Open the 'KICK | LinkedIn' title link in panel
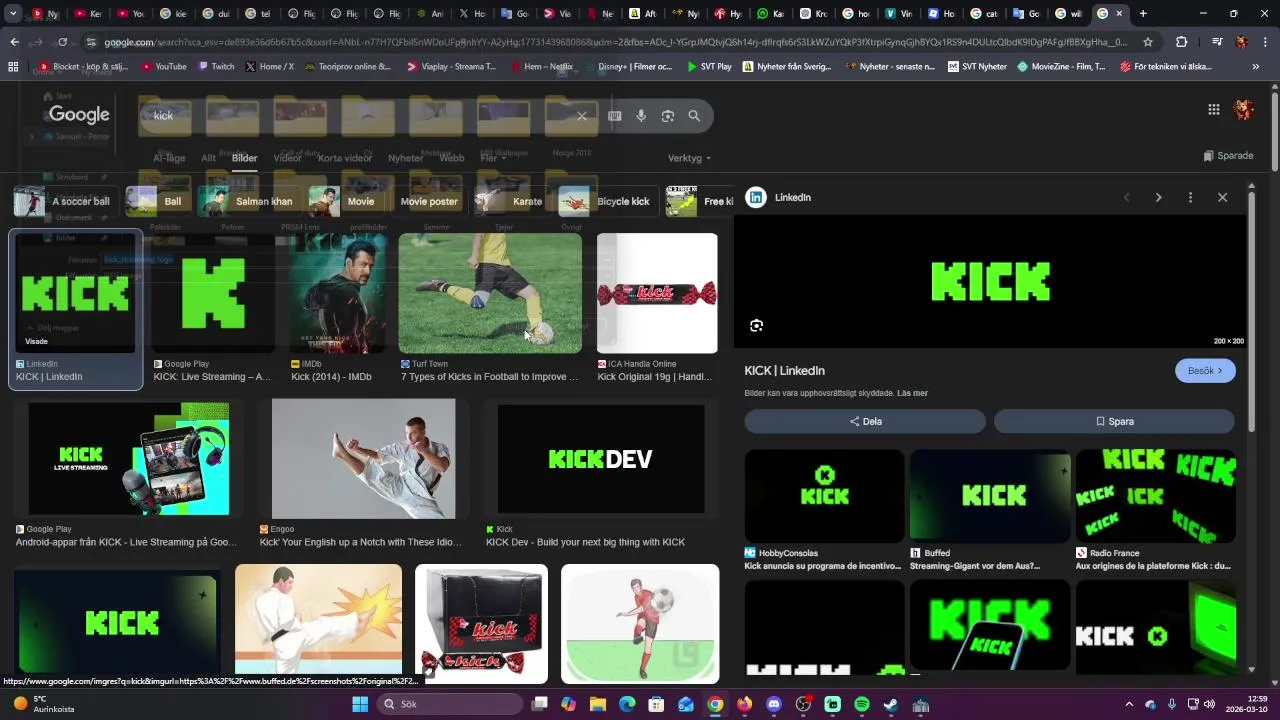The image size is (1280, 720). 784,371
